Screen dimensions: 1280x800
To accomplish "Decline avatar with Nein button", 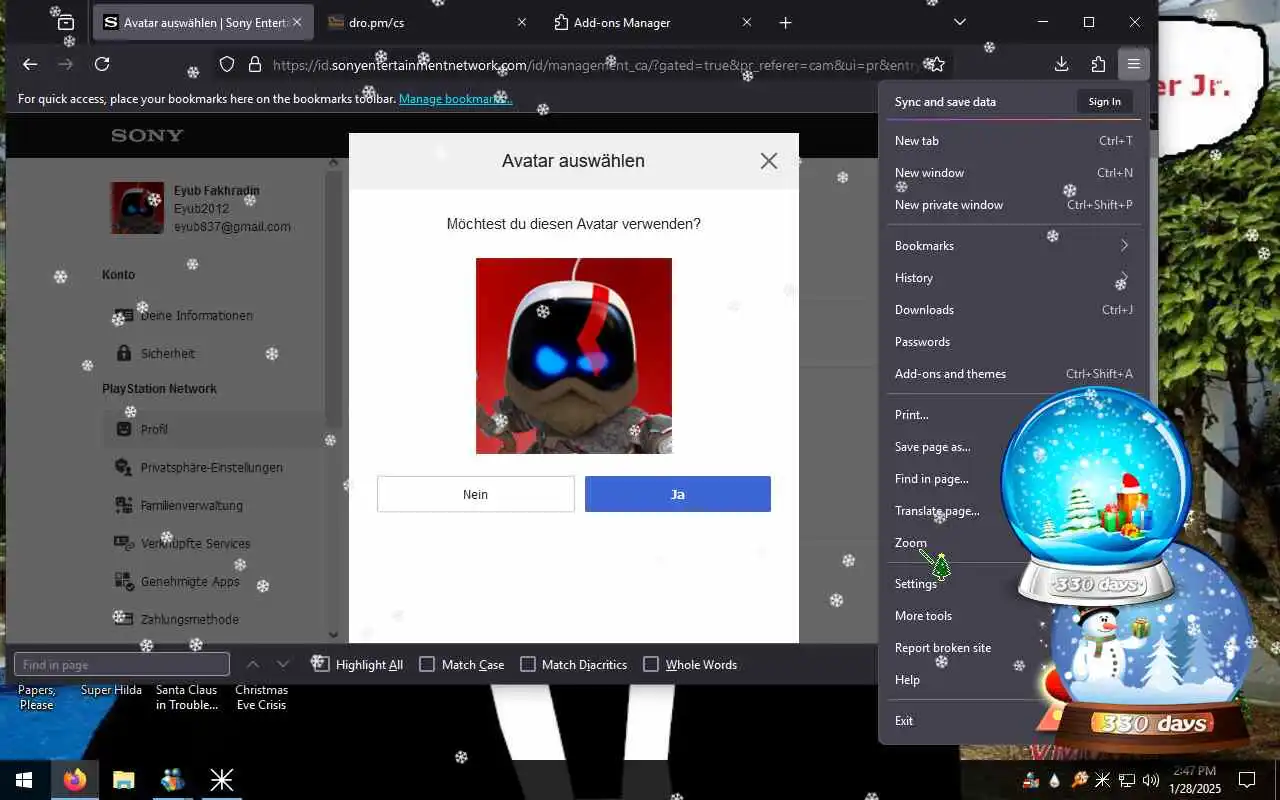I will point(476,494).
